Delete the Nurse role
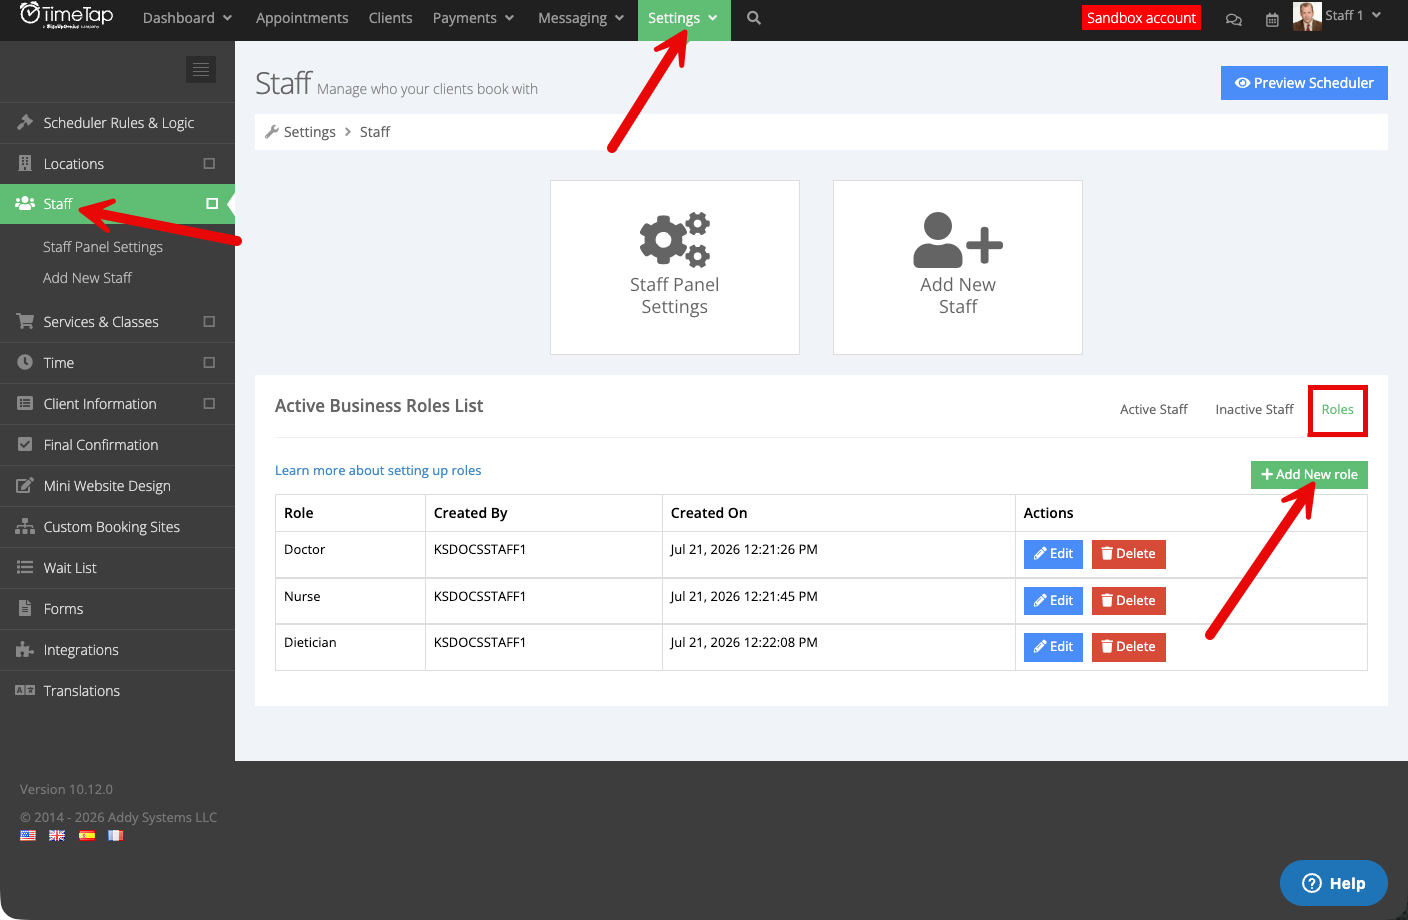1408x920 pixels. [1128, 601]
